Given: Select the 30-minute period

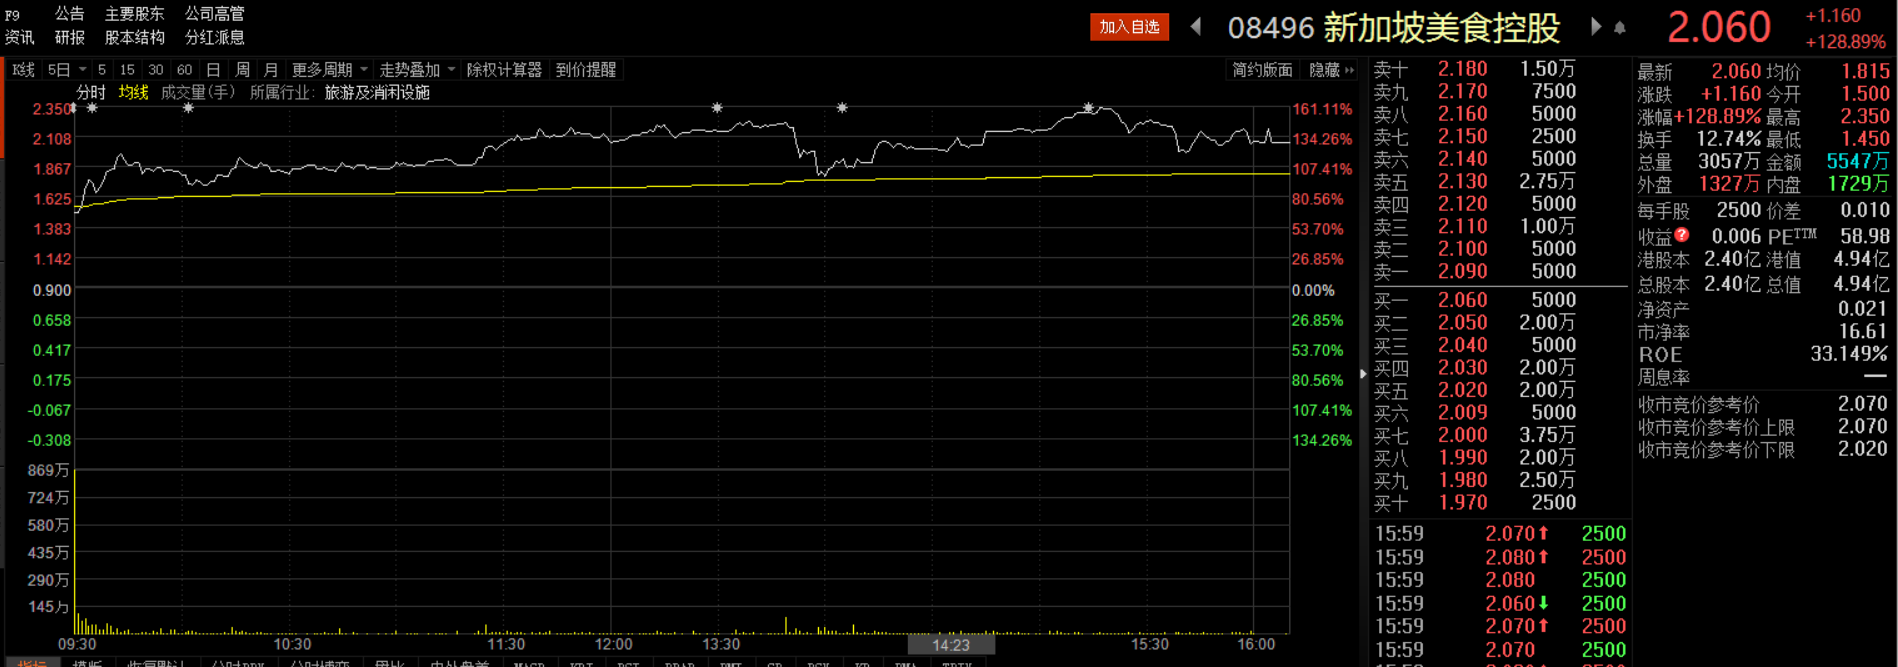Looking at the screenshot, I should pos(155,70).
